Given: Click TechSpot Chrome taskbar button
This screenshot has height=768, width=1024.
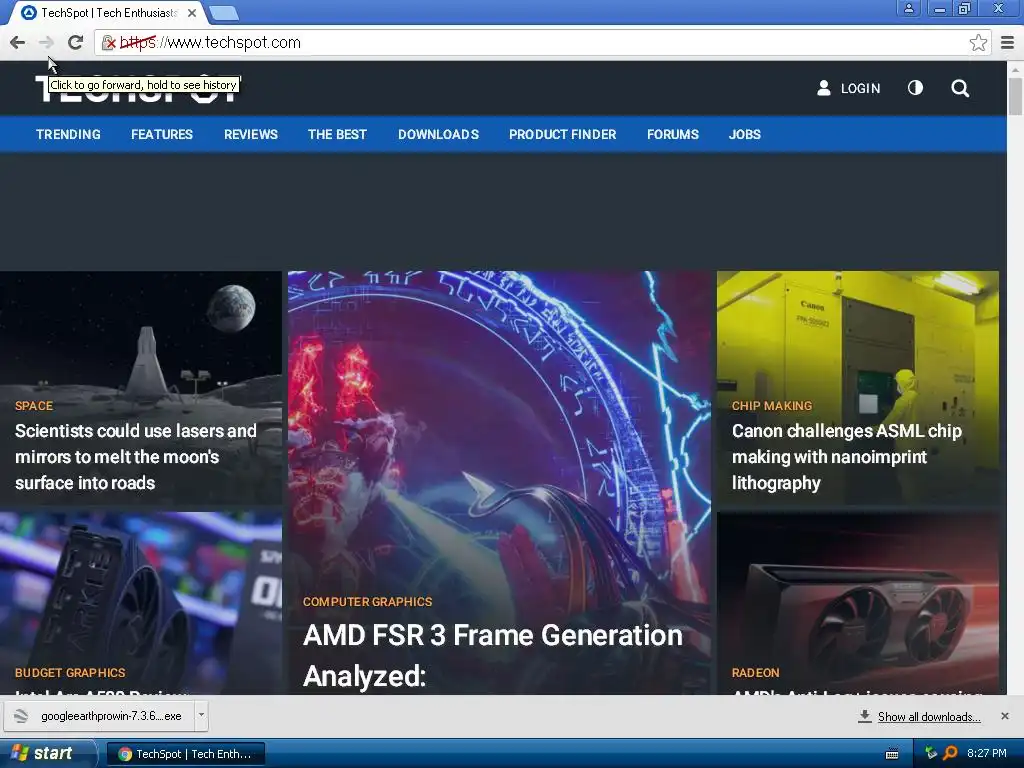Looking at the screenshot, I should (x=185, y=754).
